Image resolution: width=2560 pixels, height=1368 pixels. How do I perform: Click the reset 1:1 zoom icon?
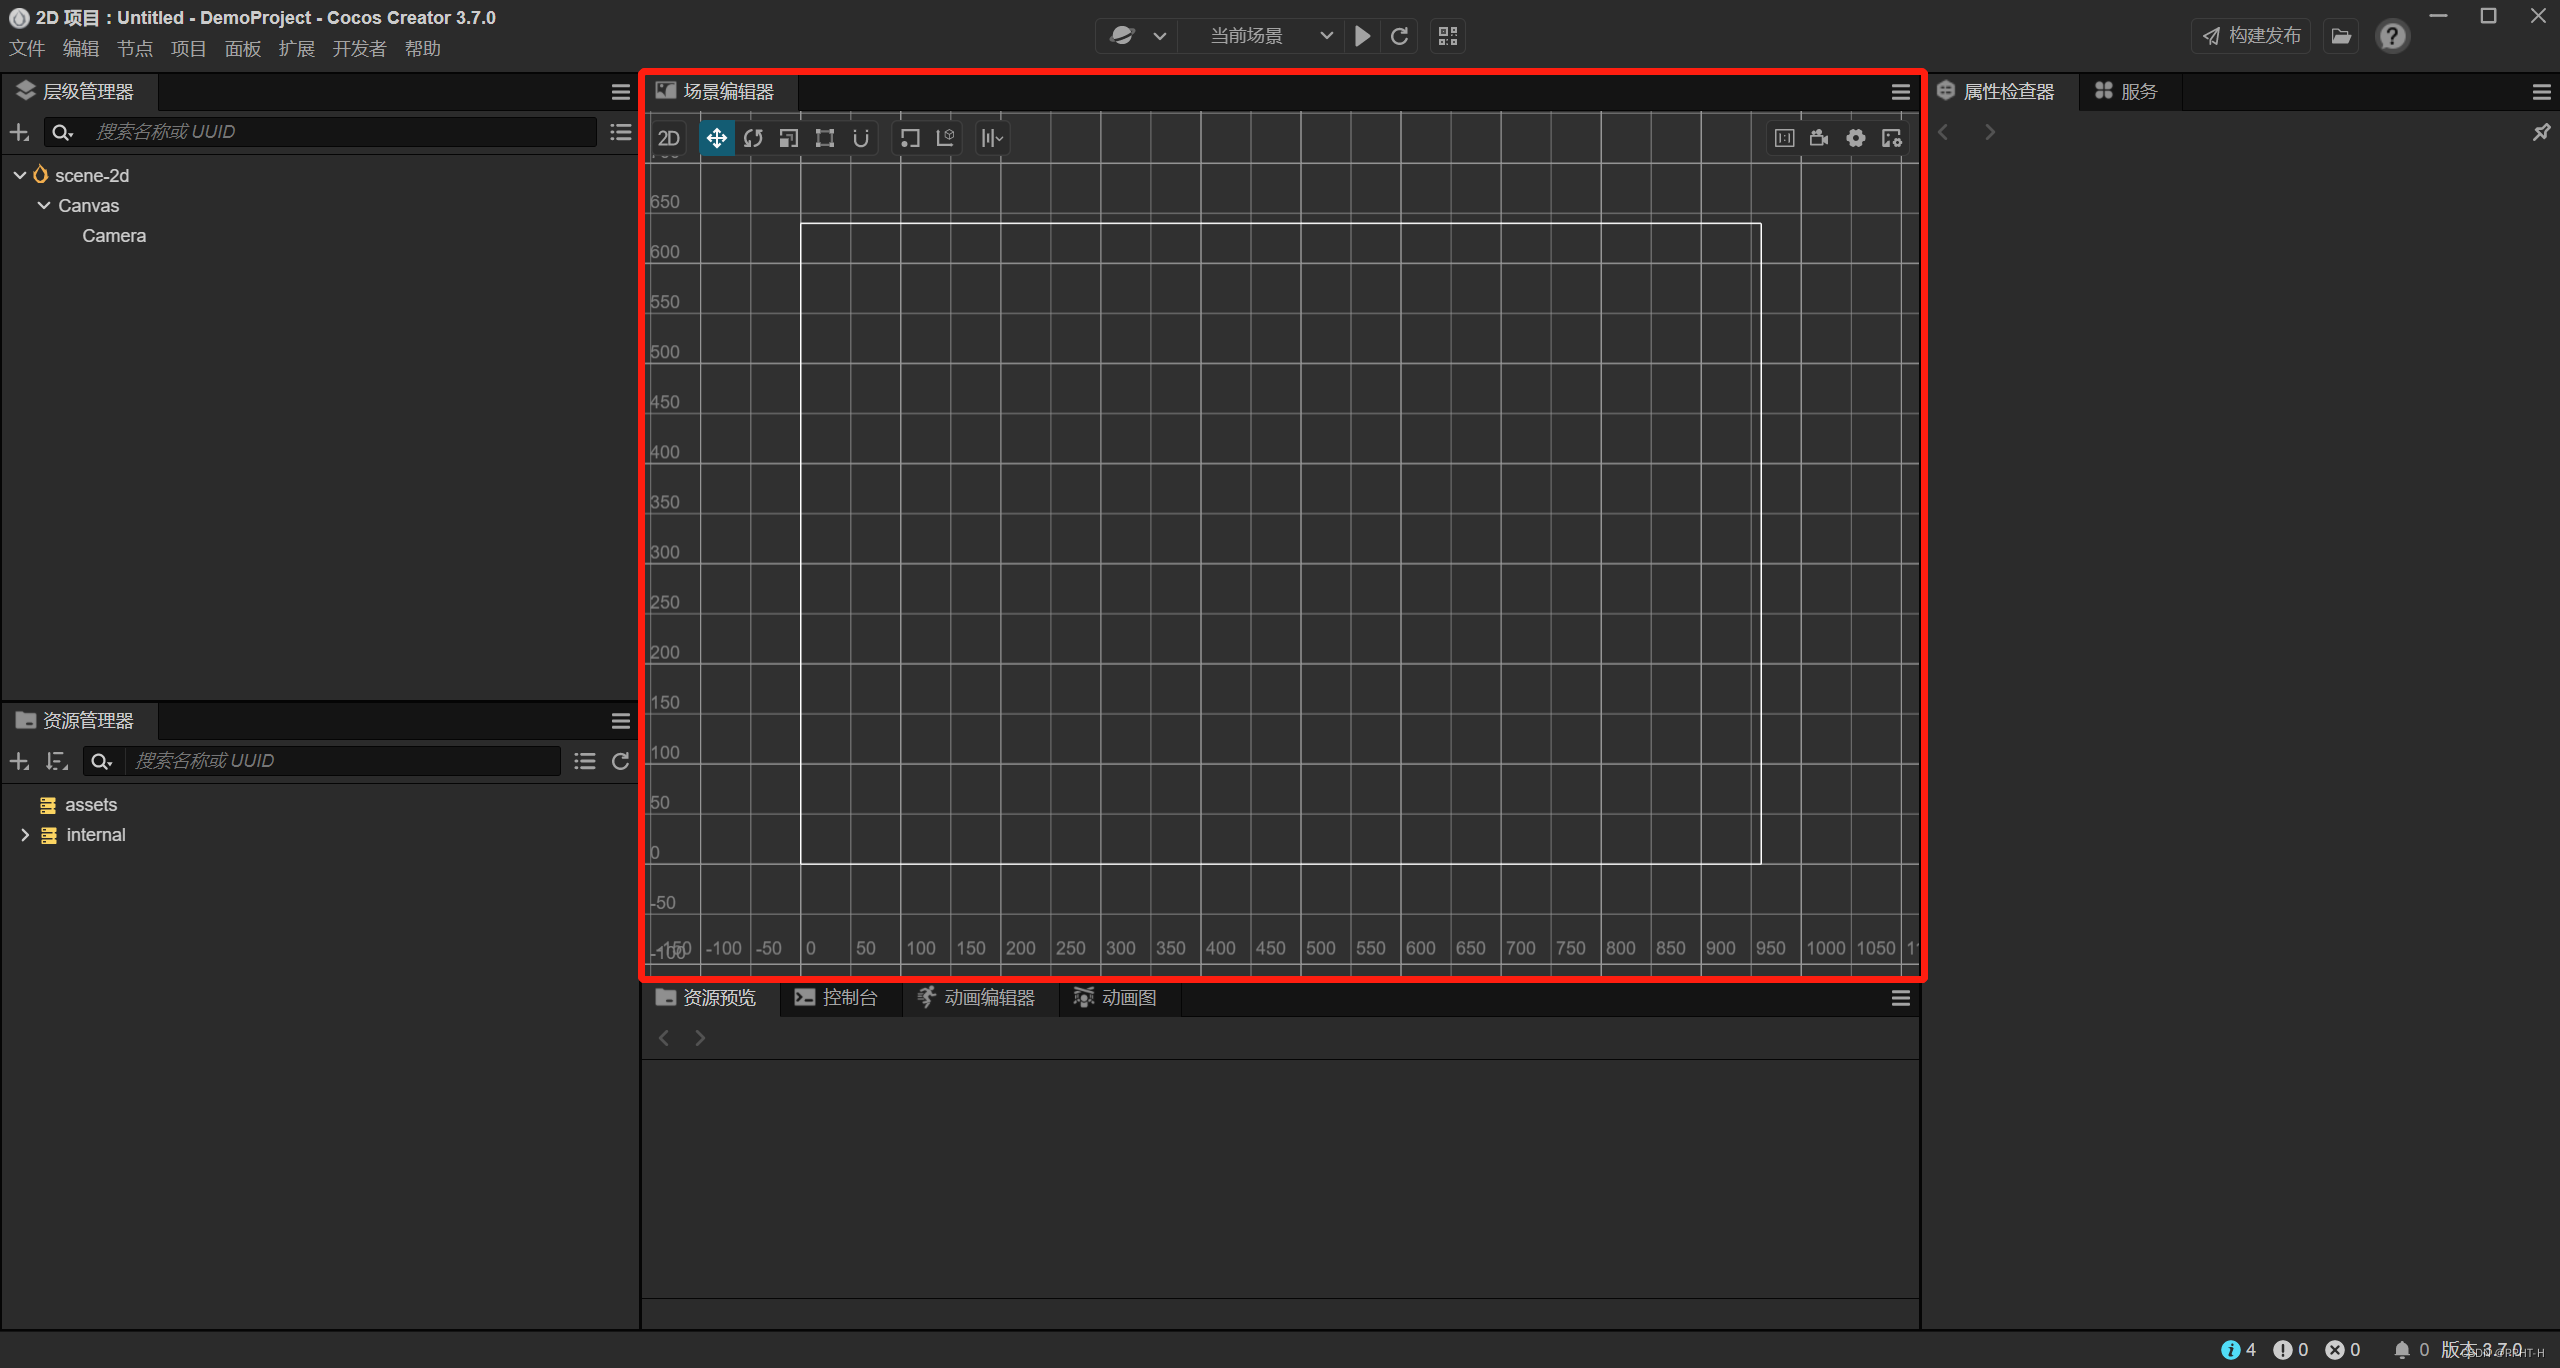(x=1784, y=138)
